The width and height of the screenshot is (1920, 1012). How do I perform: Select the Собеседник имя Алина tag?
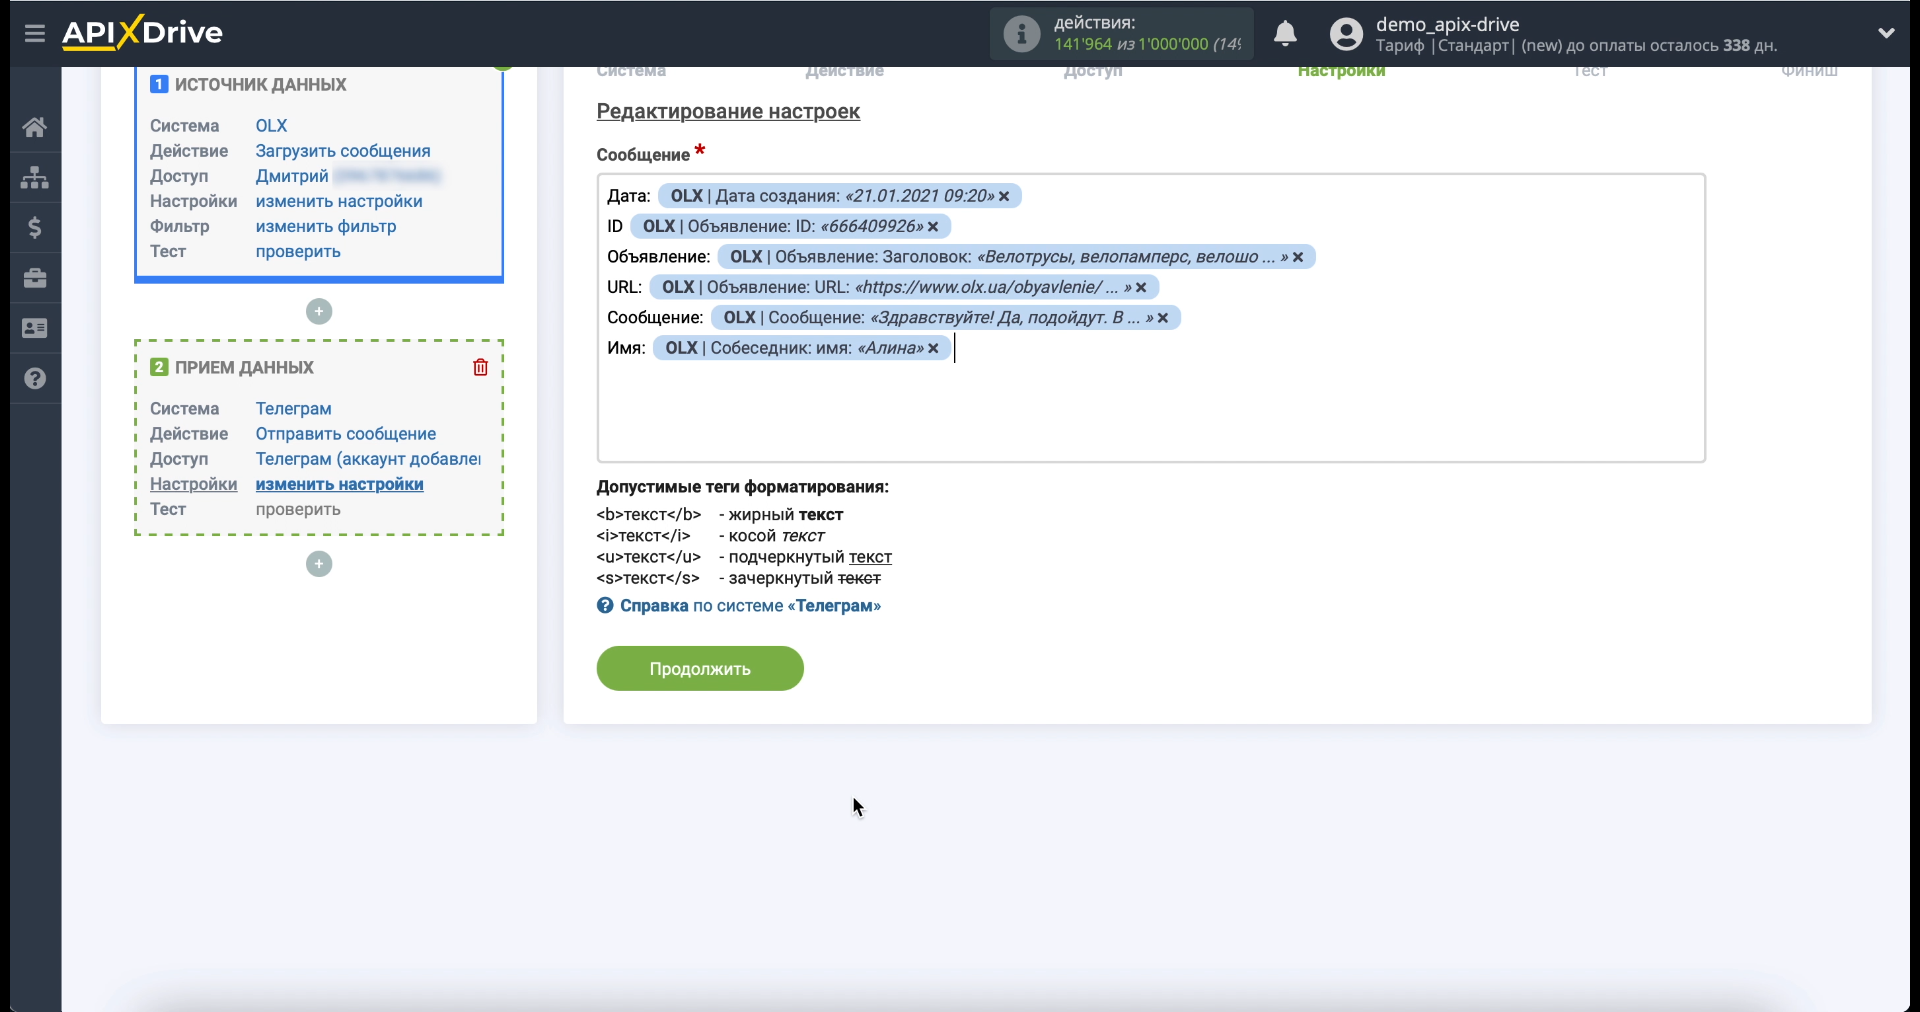click(x=802, y=348)
